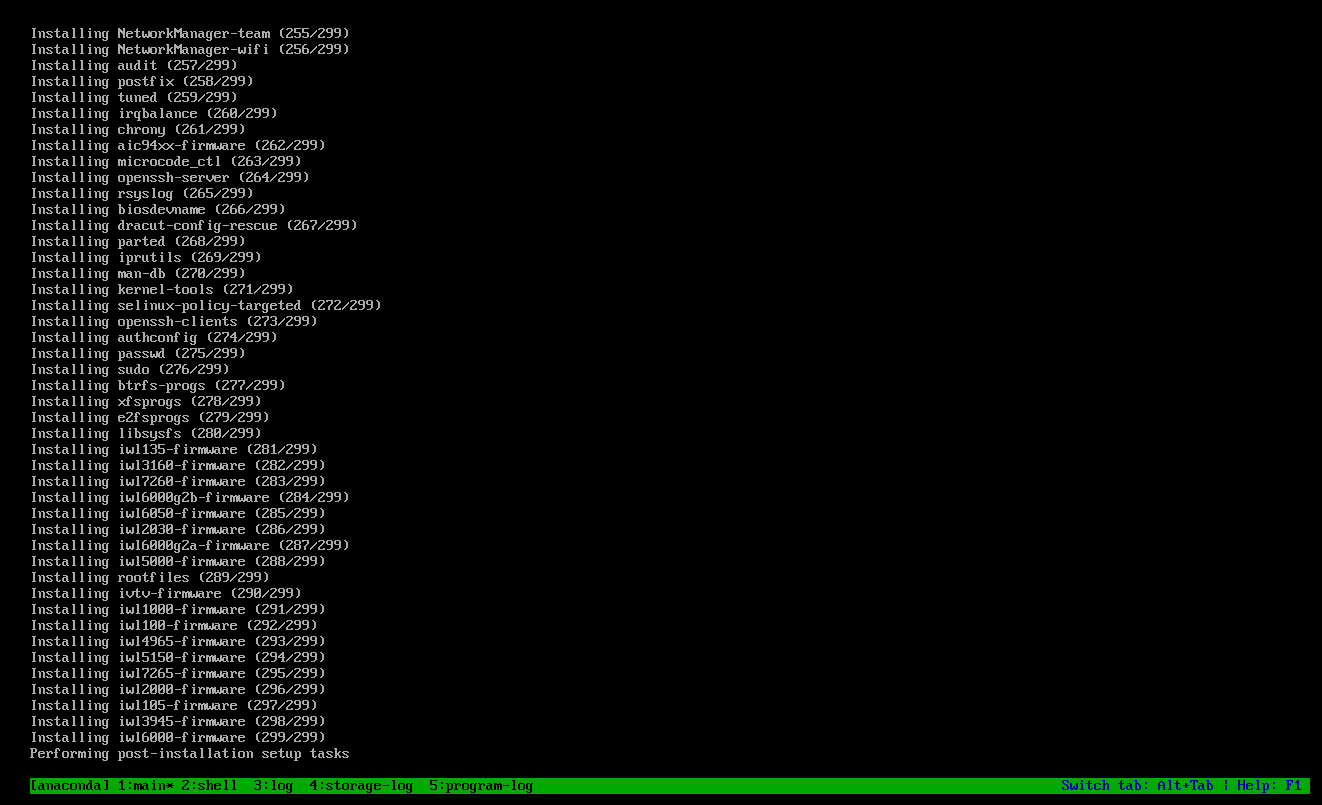Select the 'Performing post-installation setup tasks' line

(x=190, y=754)
